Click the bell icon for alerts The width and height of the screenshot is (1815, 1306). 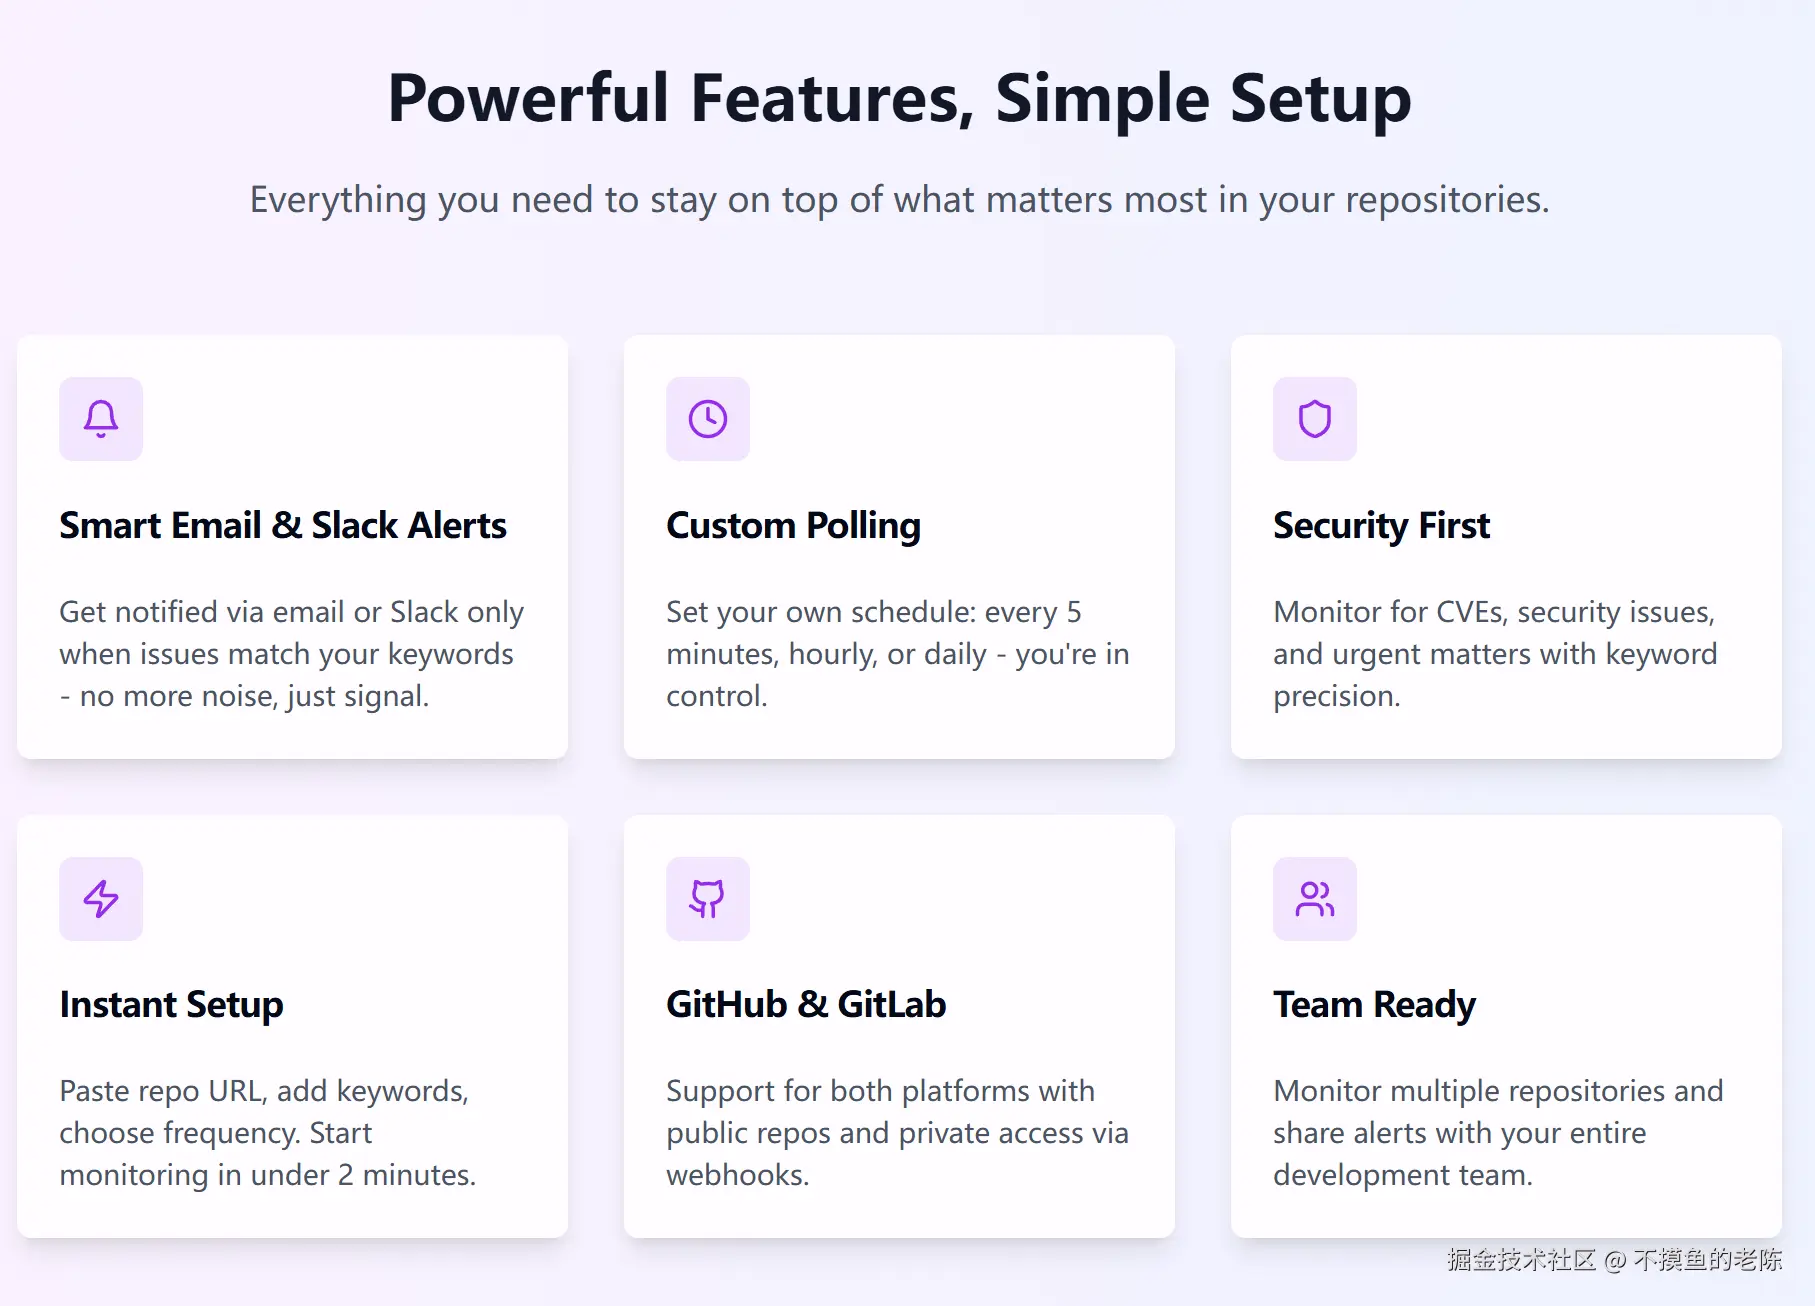101,419
